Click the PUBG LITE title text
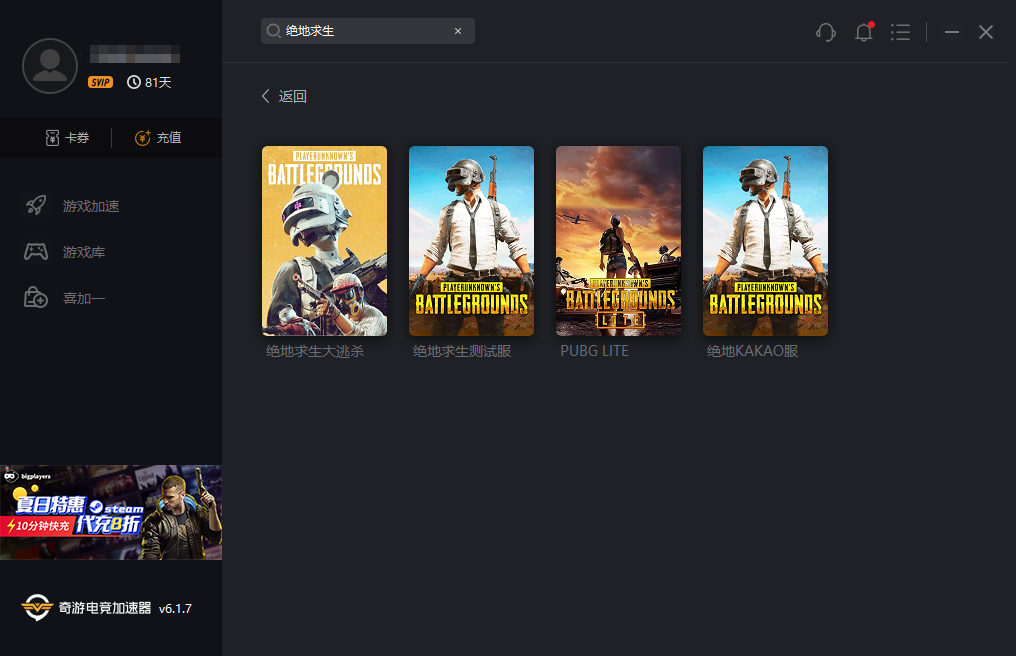 tap(594, 351)
